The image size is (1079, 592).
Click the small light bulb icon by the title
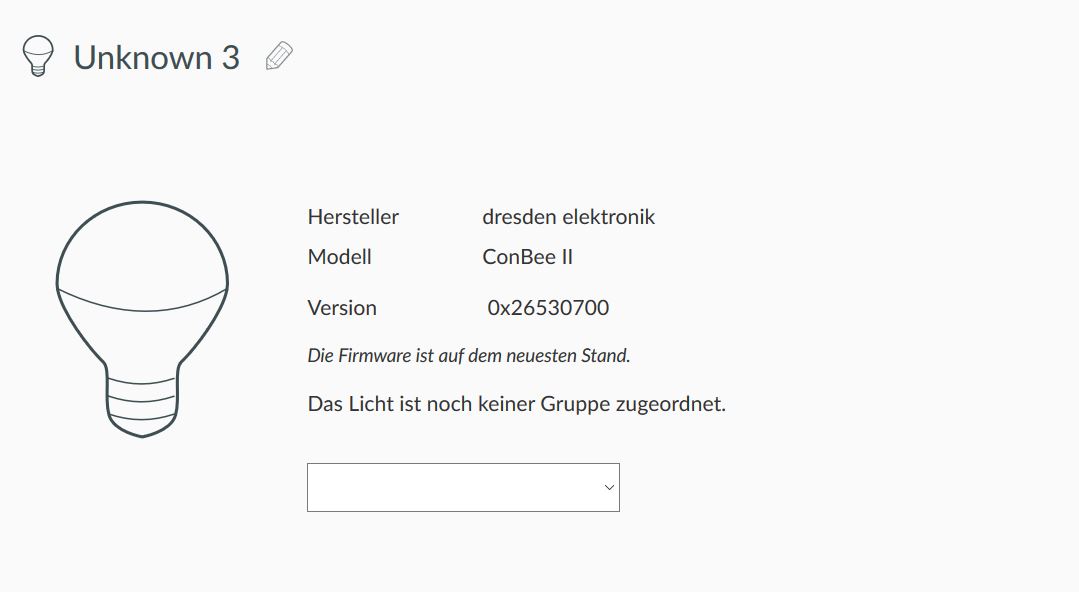point(37,57)
